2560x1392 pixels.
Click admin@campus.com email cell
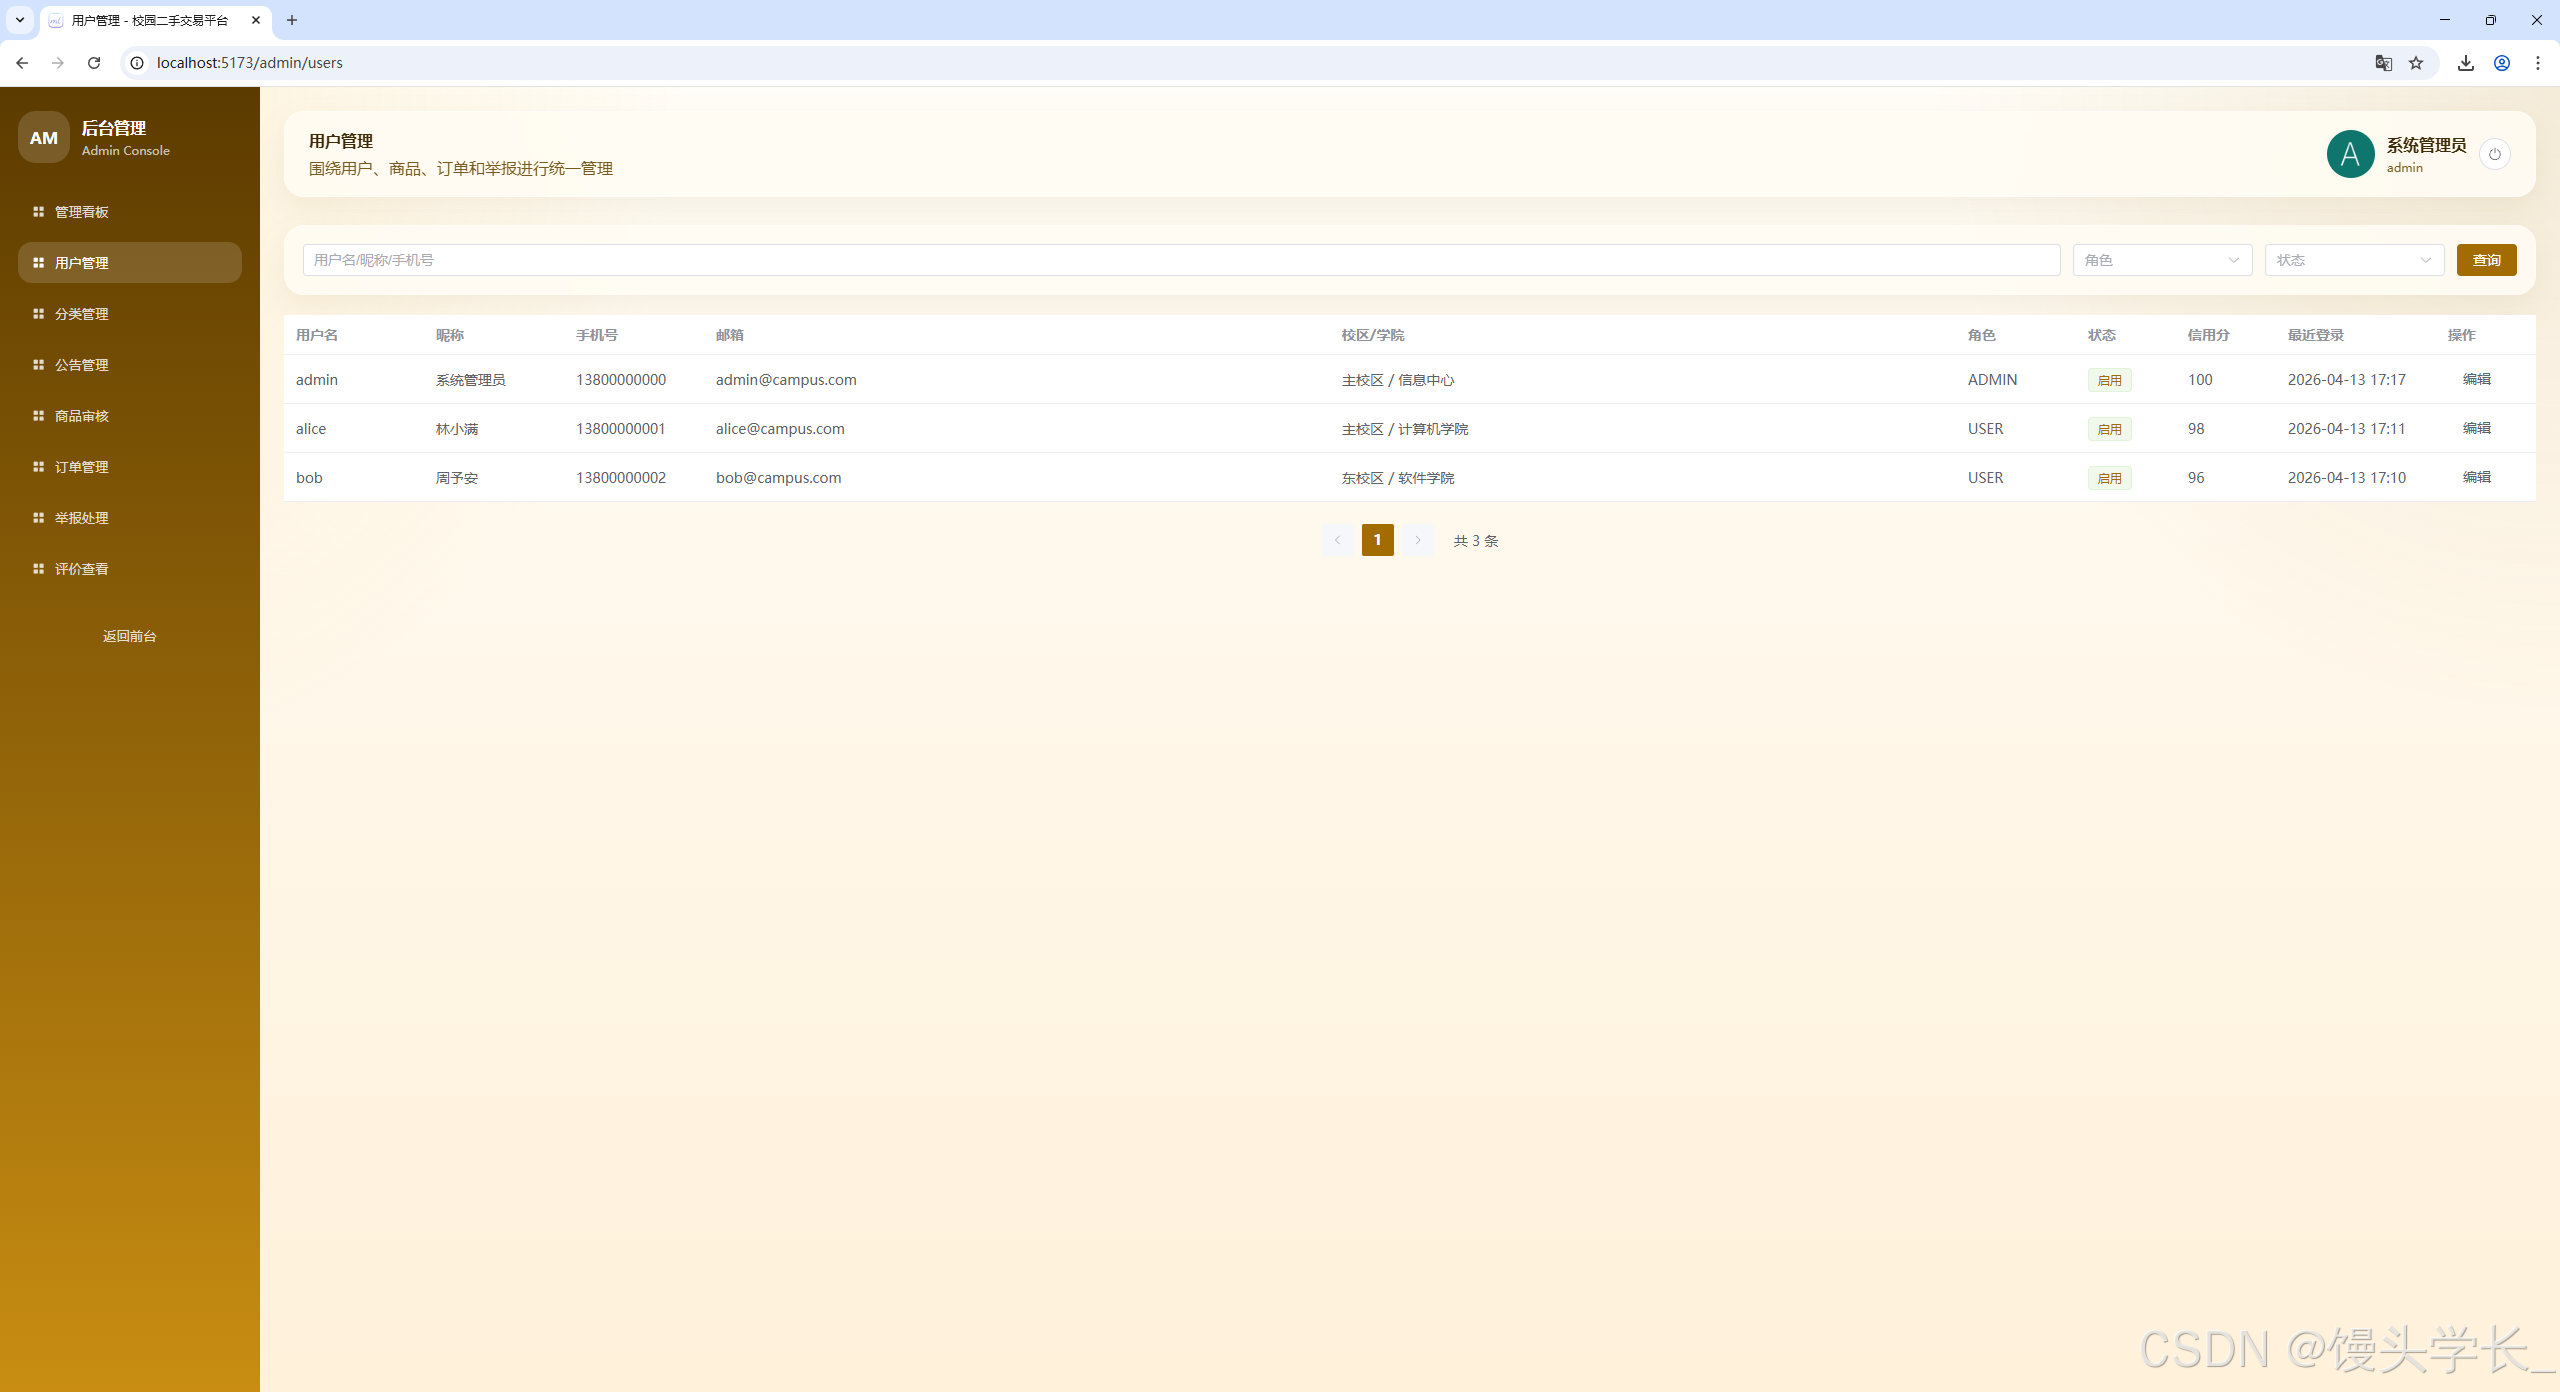click(786, 380)
